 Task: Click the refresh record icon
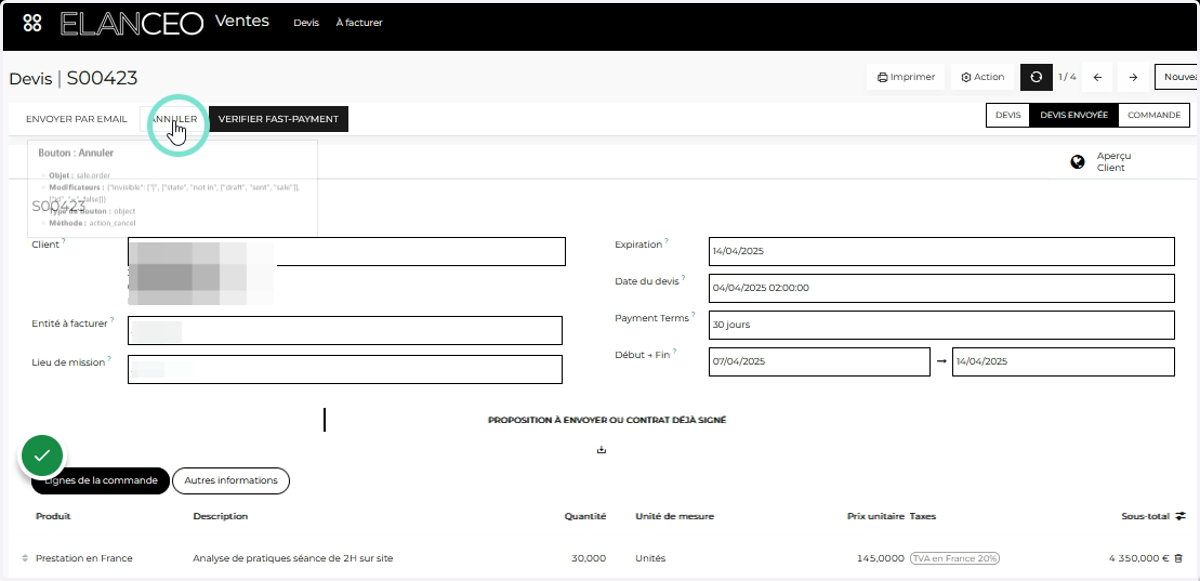1036,77
